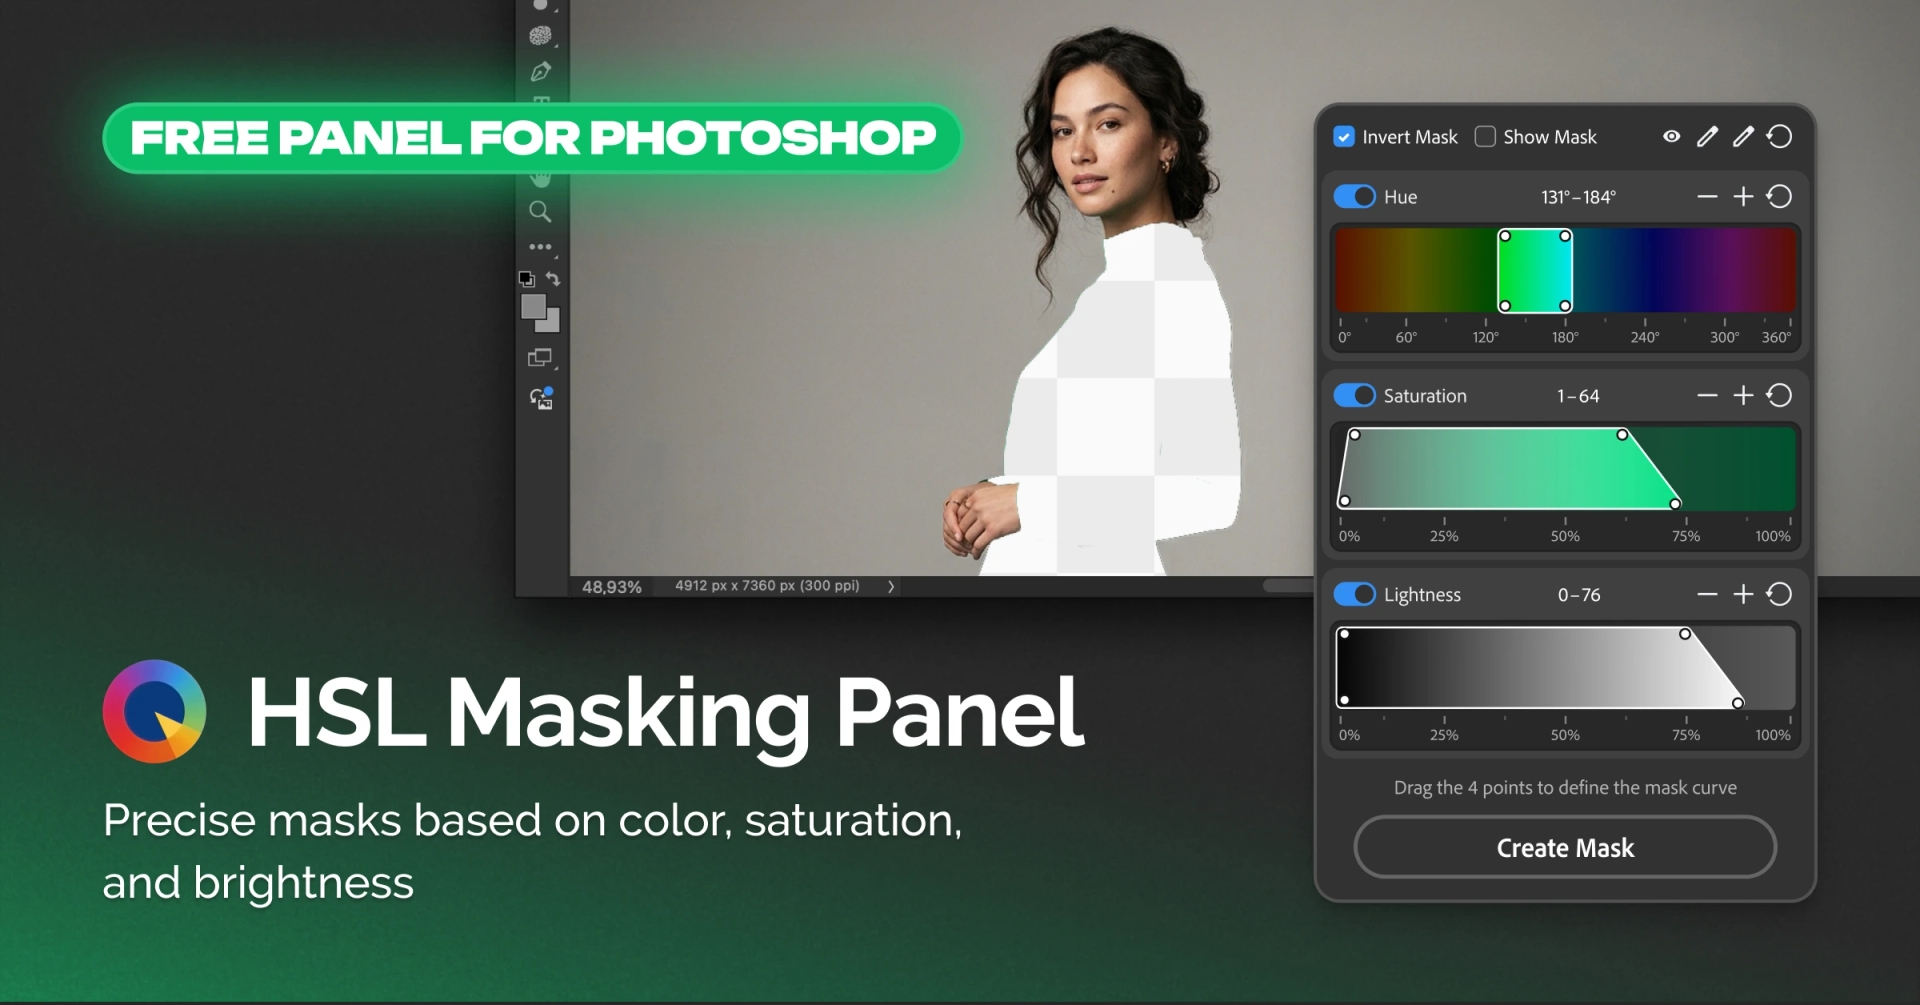Click the Hue range value 131°–184°

pos(1578,197)
